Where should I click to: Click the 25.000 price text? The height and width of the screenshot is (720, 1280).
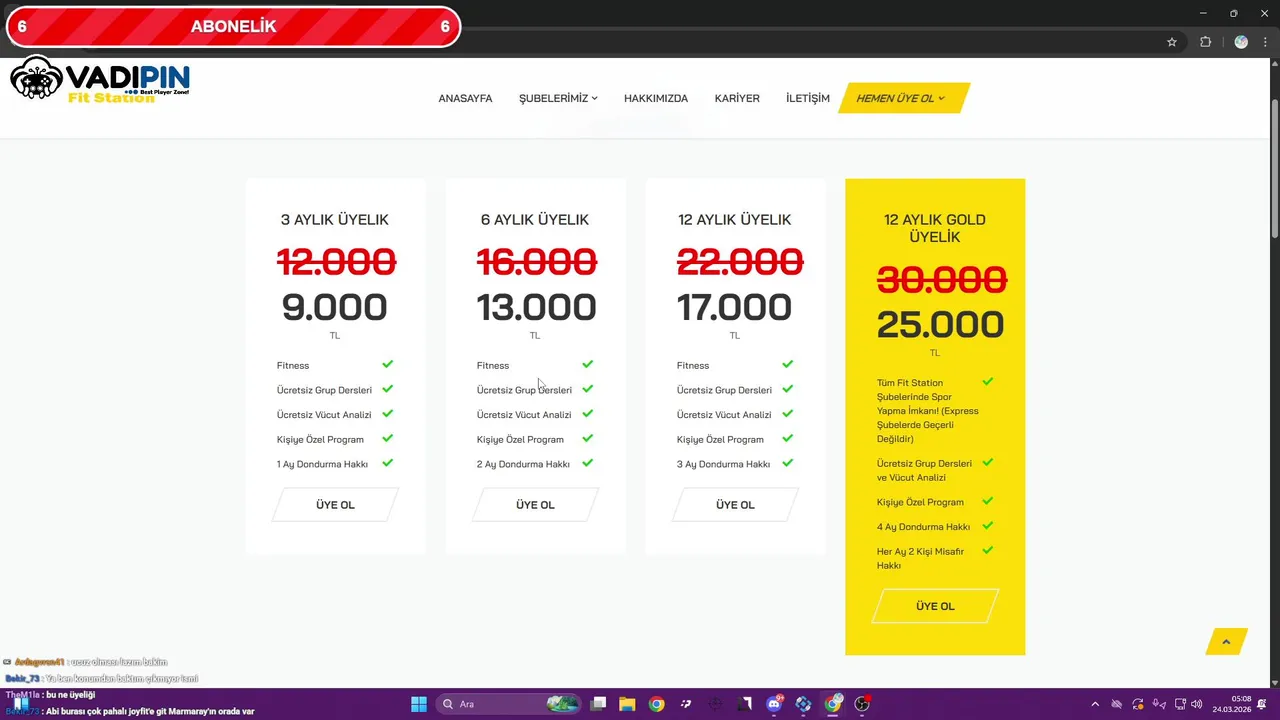click(941, 324)
